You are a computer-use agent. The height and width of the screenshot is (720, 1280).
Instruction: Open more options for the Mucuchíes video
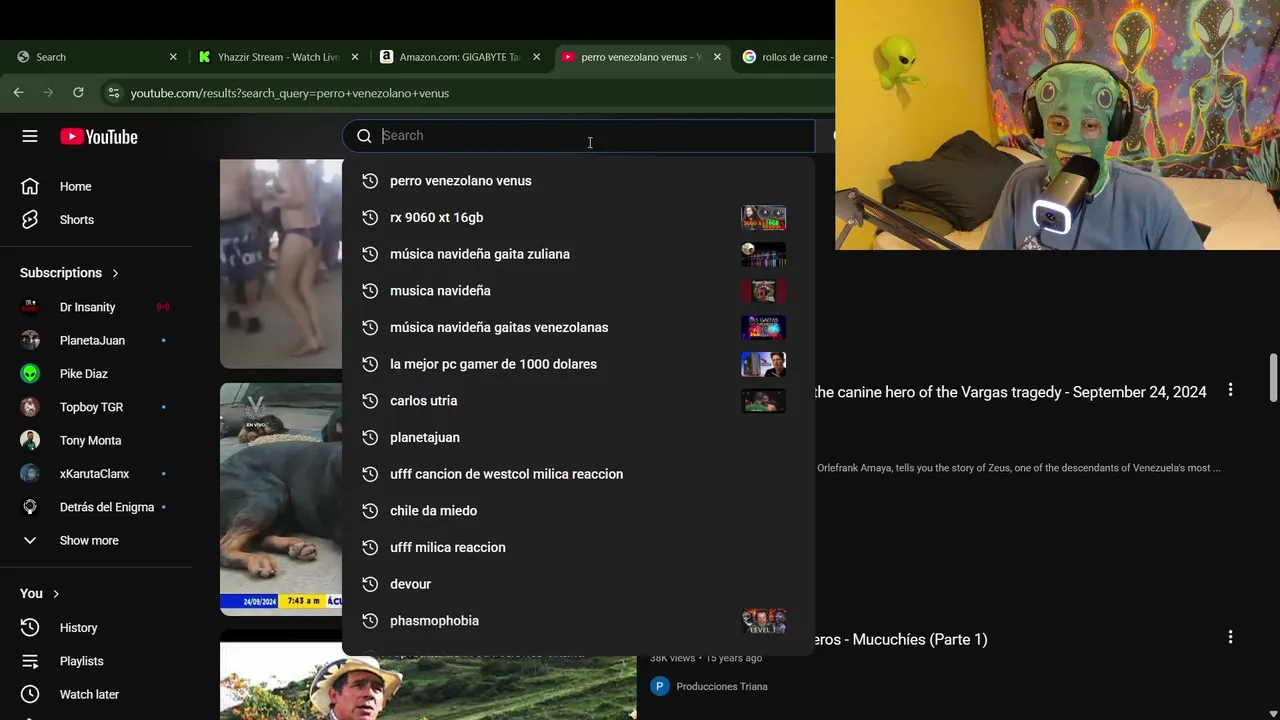coord(1230,637)
